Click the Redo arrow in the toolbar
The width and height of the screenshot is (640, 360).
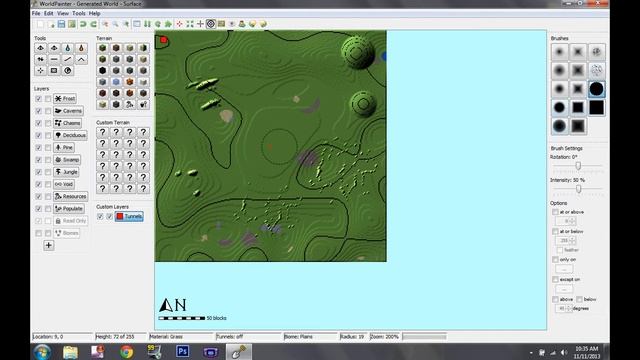93,24
